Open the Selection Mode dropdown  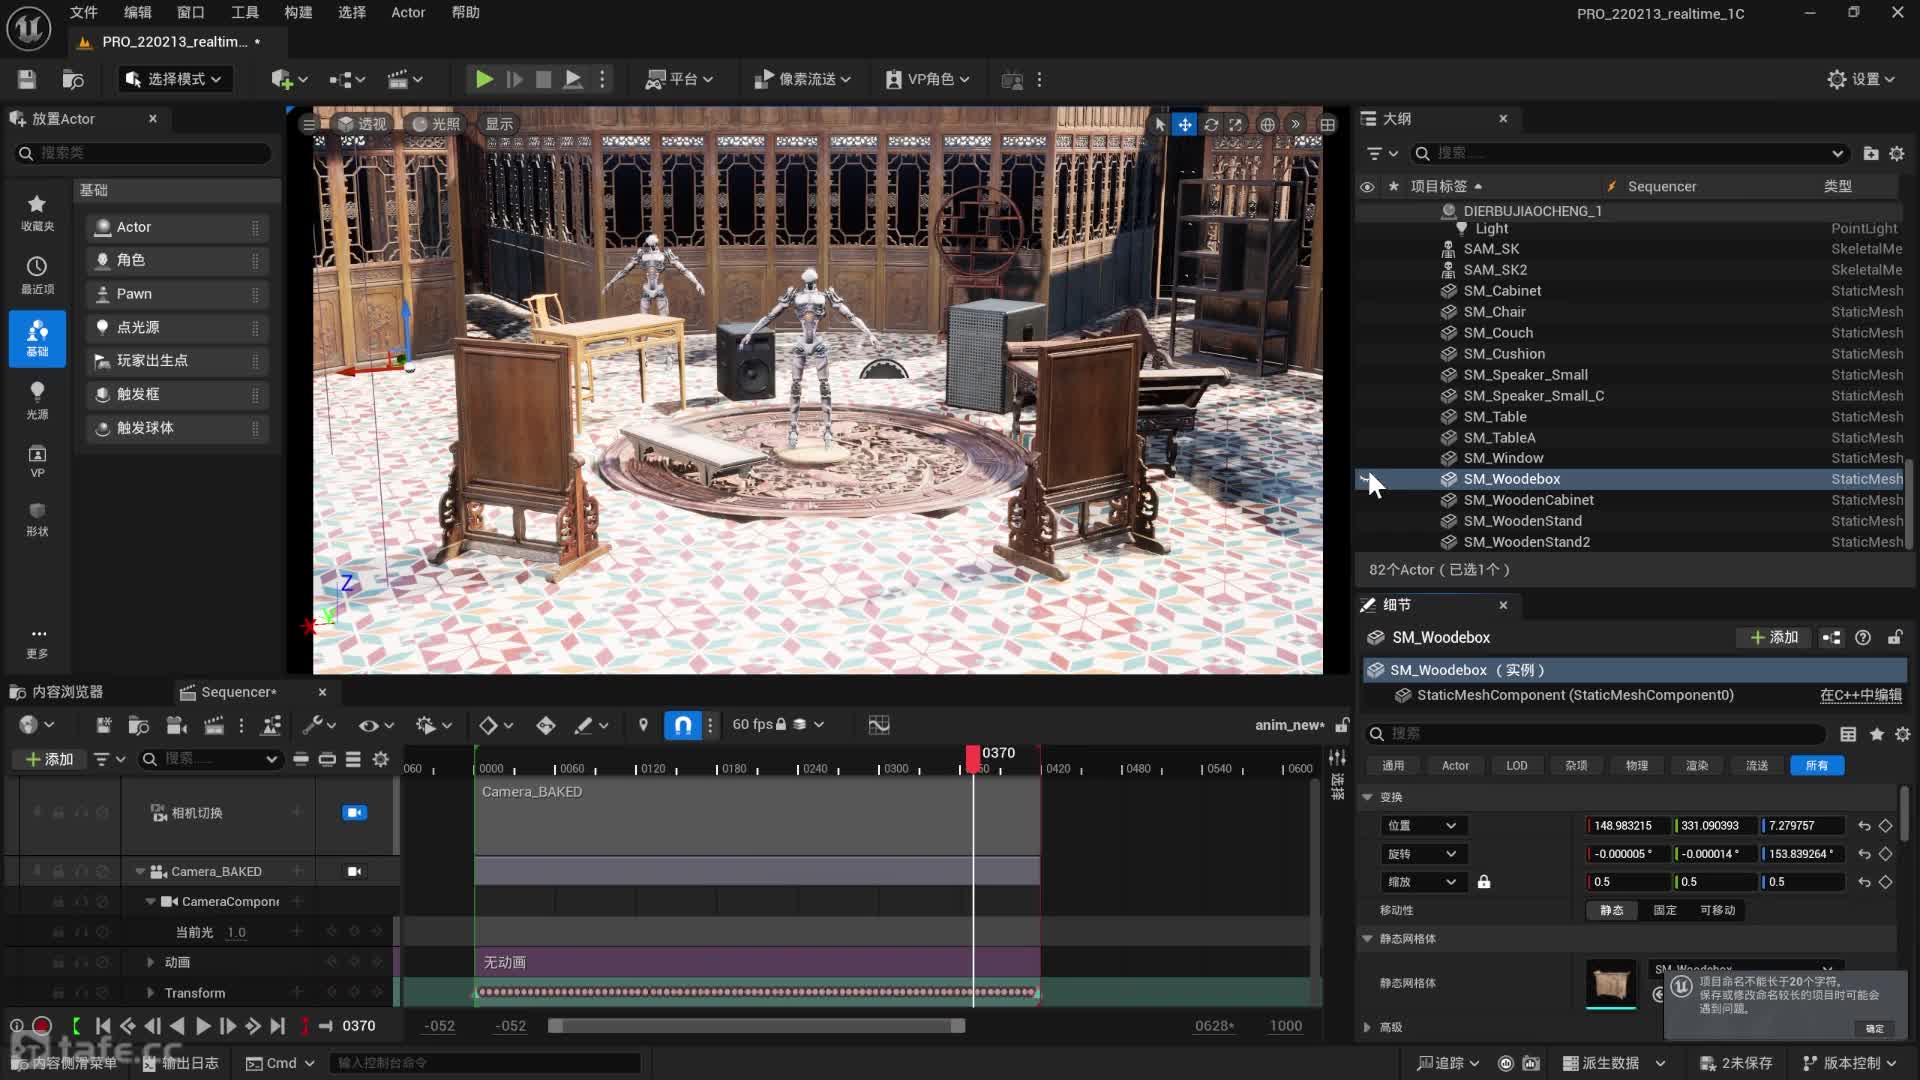tap(173, 79)
